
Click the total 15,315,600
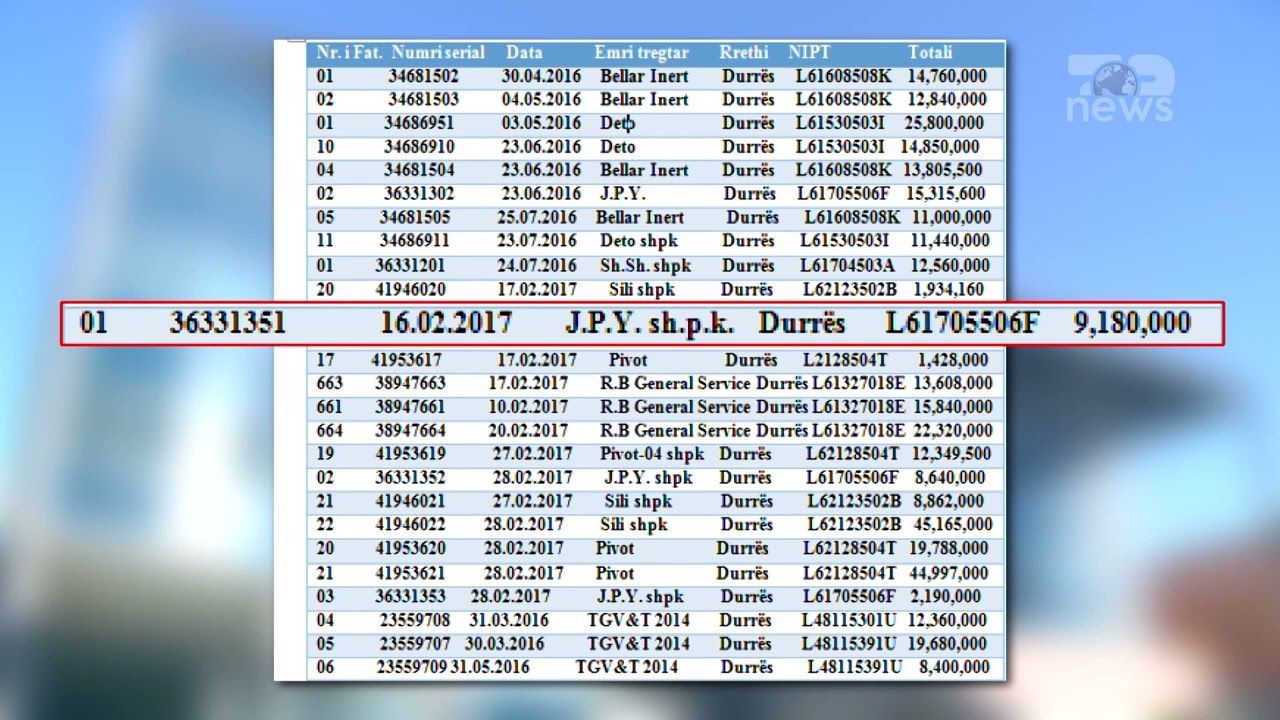click(945, 194)
